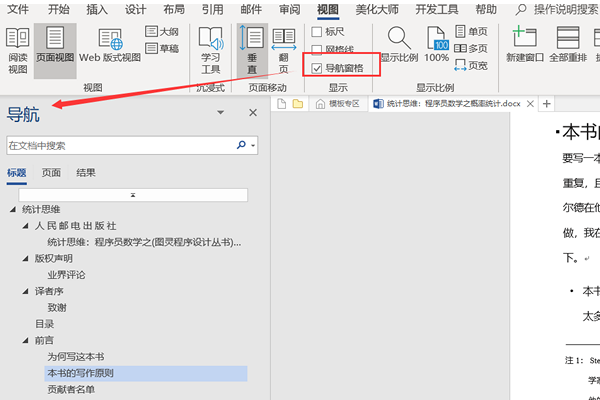Uncheck the 导航窗格 navigation pane checkbox
Image resolution: width=600 pixels, height=400 pixels.
click(316, 68)
